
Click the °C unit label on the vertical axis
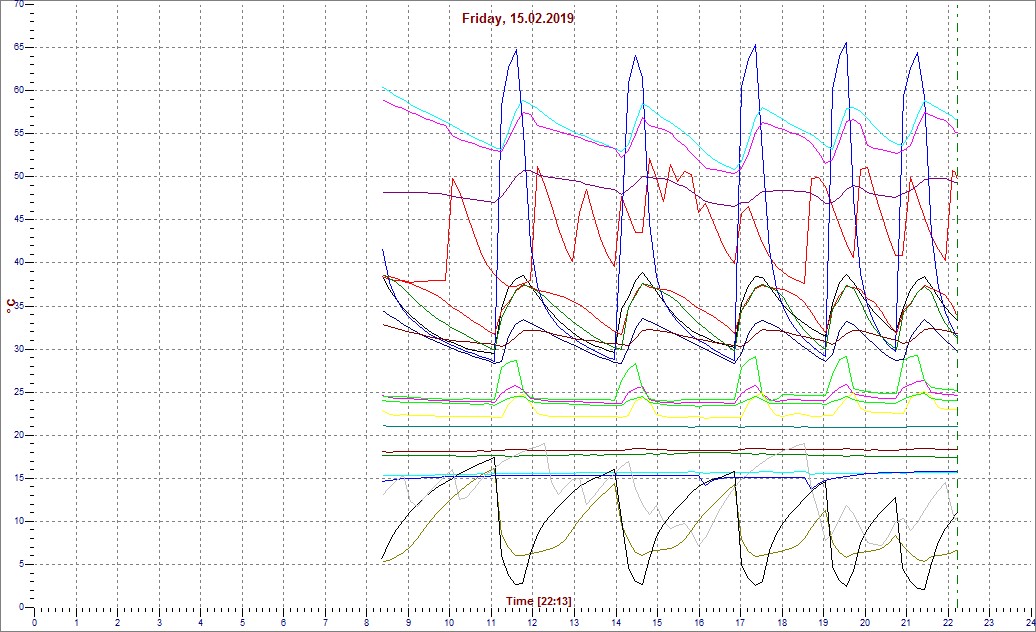pyautogui.click(x=10, y=305)
